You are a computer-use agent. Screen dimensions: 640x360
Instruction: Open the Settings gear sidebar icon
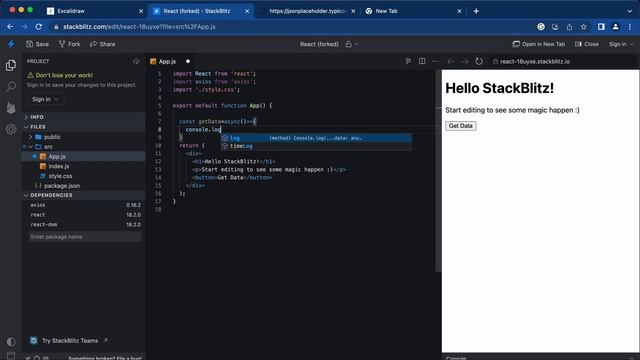[x=11, y=129]
